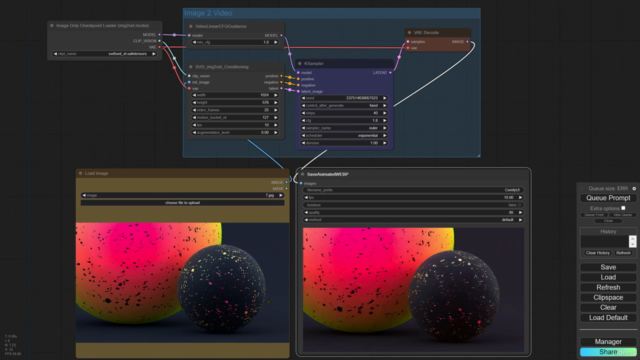
Task: Click model input socket on VideoLinearCFGGuidance
Action: point(189,36)
